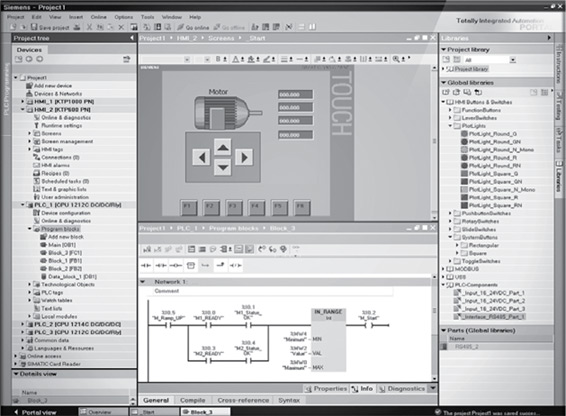Open the Properties inspector tab
This screenshot has width=566, height=416.
[x=326, y=389]
